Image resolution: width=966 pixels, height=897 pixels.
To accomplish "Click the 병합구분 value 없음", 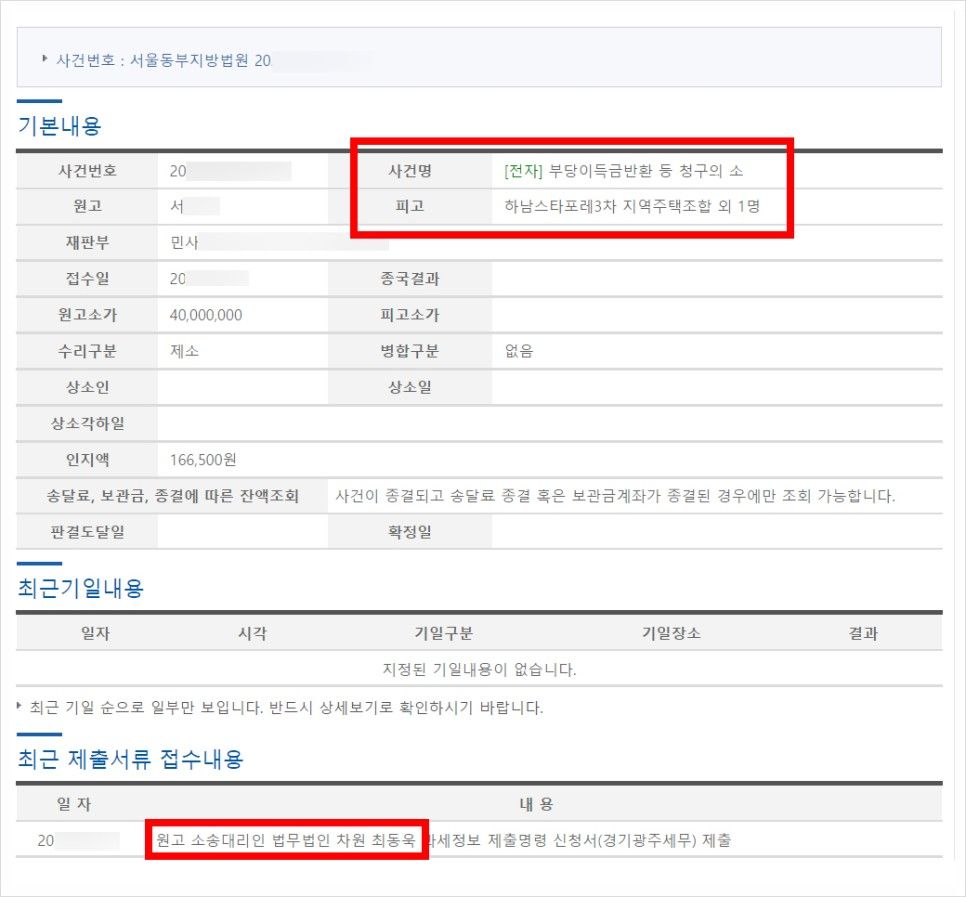I will point(519,351).
